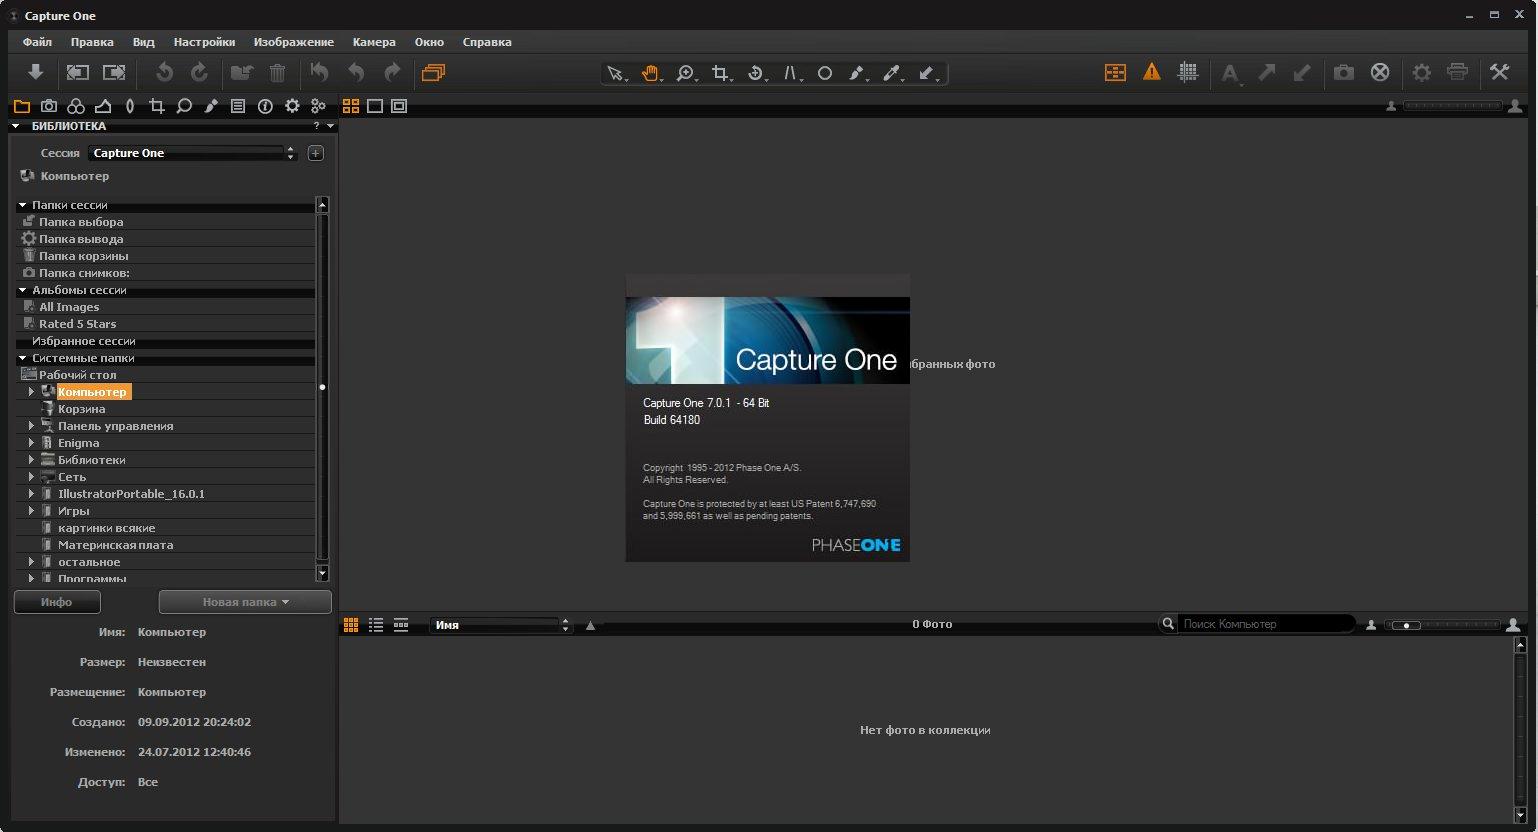
Task: Open the Lens tool tab
Action: [130, 106]
